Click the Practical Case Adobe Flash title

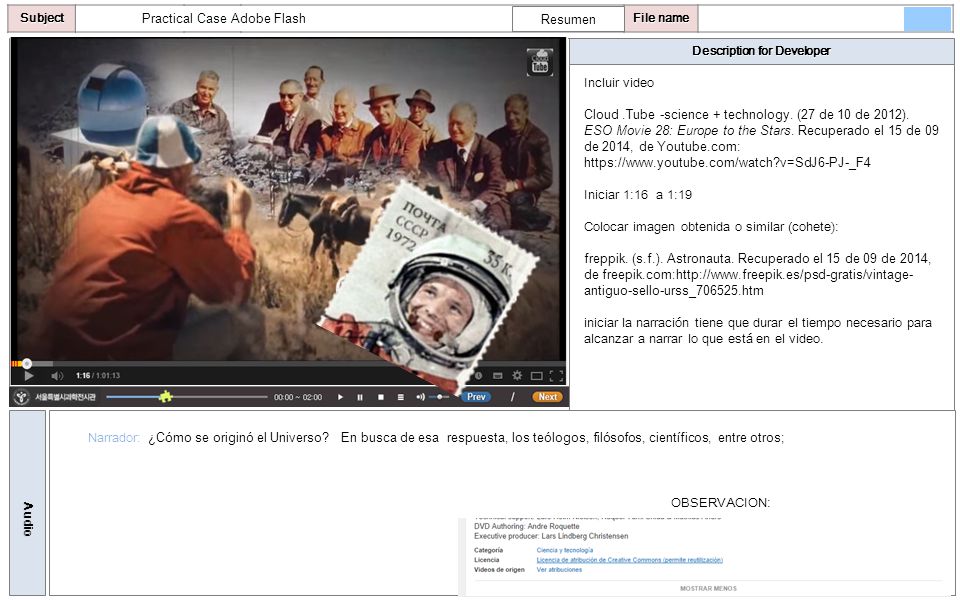pos(223,18)
